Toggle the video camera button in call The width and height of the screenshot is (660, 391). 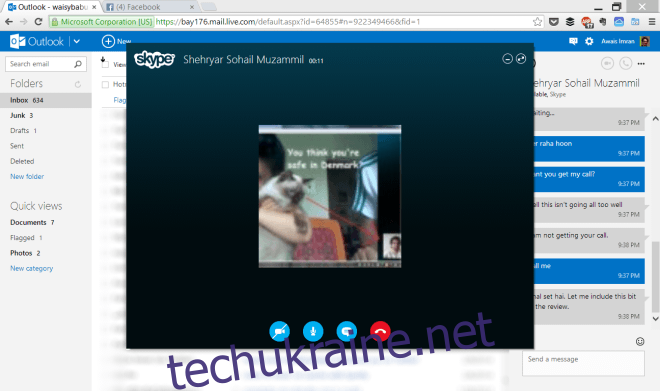(279, 331)
